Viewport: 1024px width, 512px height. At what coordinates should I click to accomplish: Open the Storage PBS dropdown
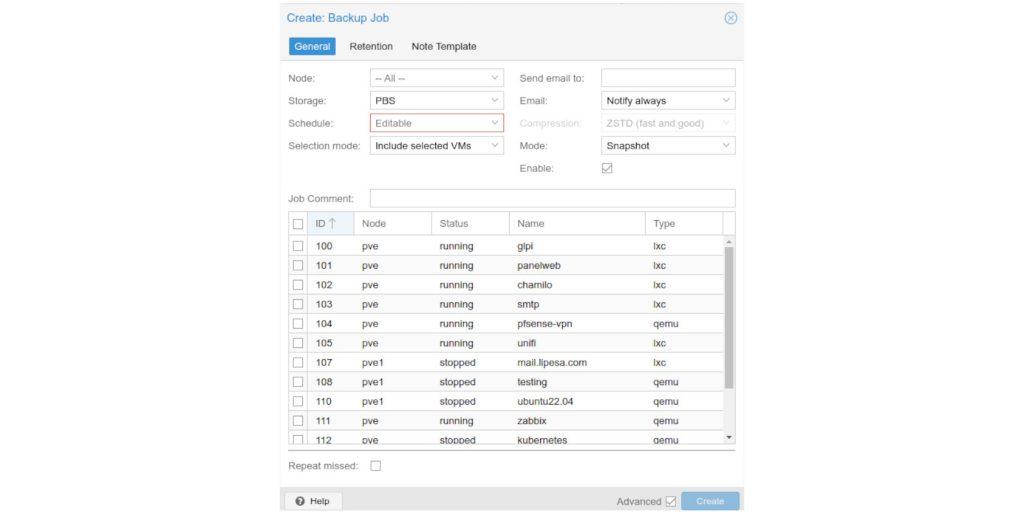[x=437, y=101]
